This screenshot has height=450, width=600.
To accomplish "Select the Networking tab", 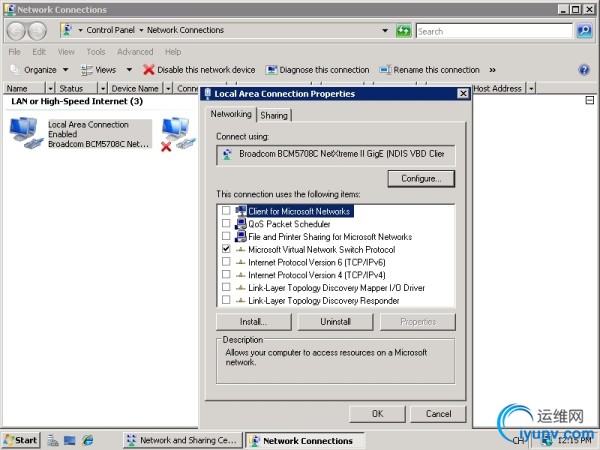I will (x=231, y=114).
